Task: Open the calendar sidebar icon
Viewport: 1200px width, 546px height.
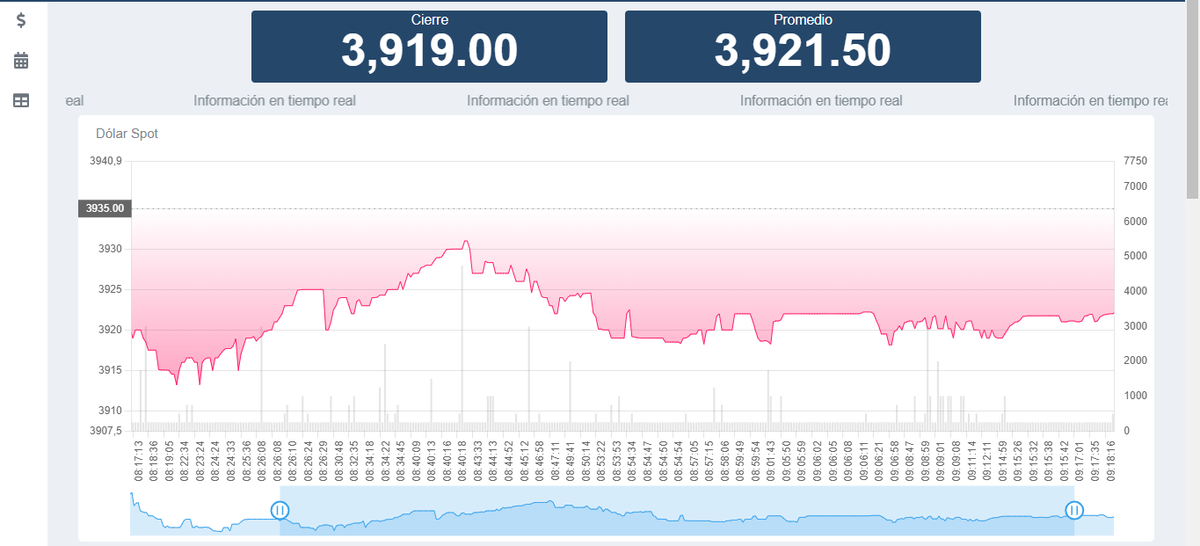Action: coord(21,61)
